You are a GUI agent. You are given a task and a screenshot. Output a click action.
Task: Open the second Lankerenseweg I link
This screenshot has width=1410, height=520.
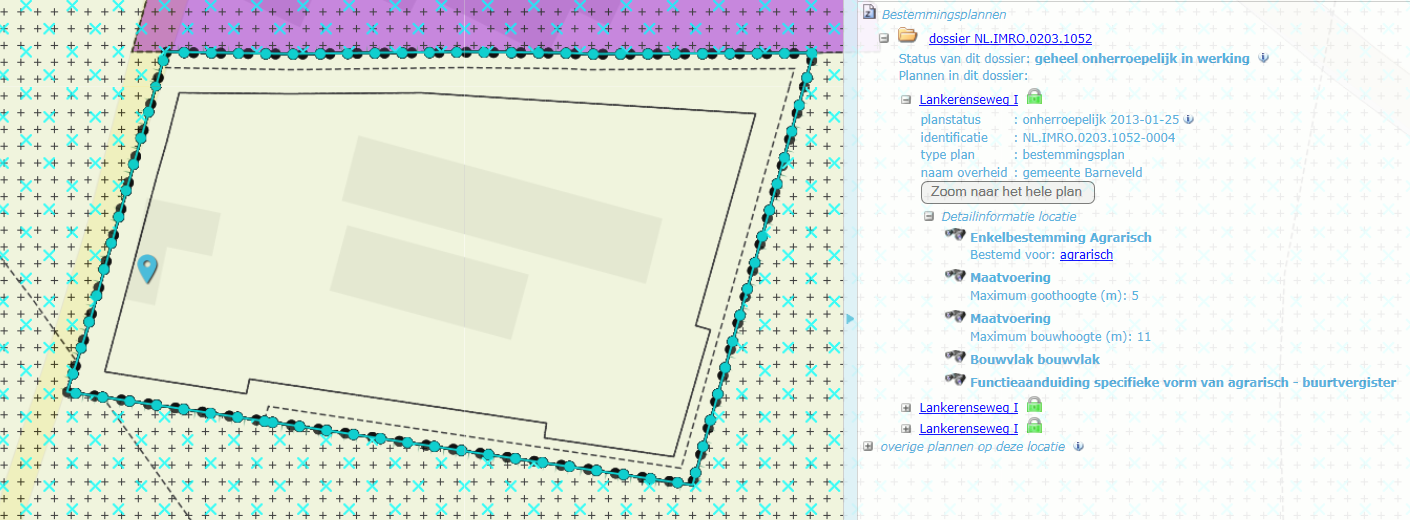coord(968,407)
